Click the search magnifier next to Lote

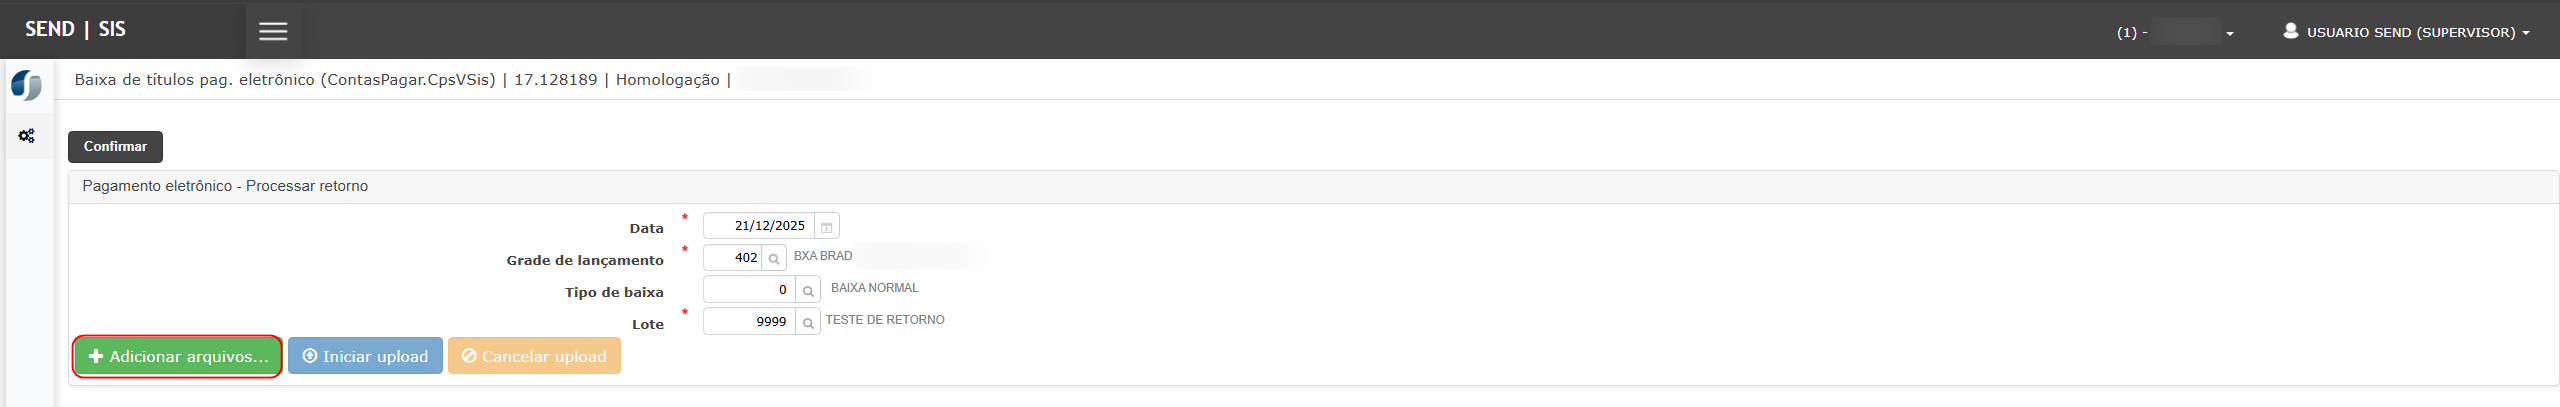click(x=808, y=322)
